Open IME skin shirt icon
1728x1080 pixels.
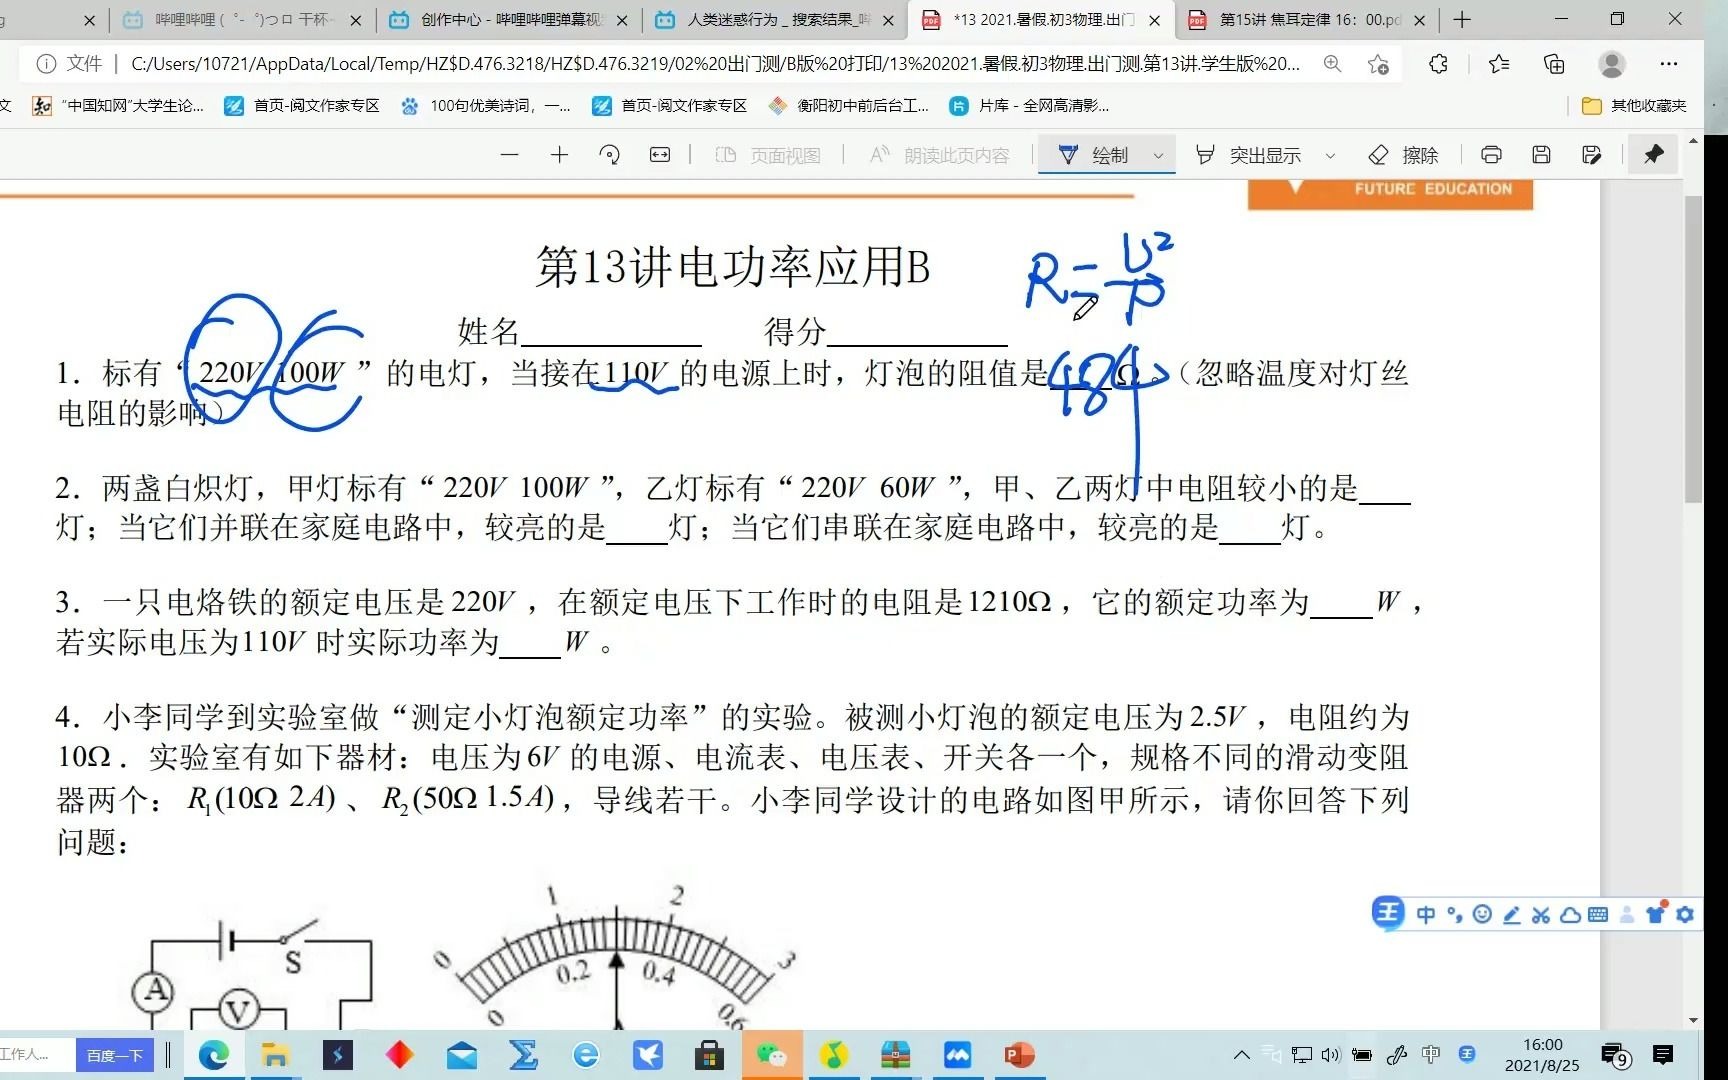1656,914
